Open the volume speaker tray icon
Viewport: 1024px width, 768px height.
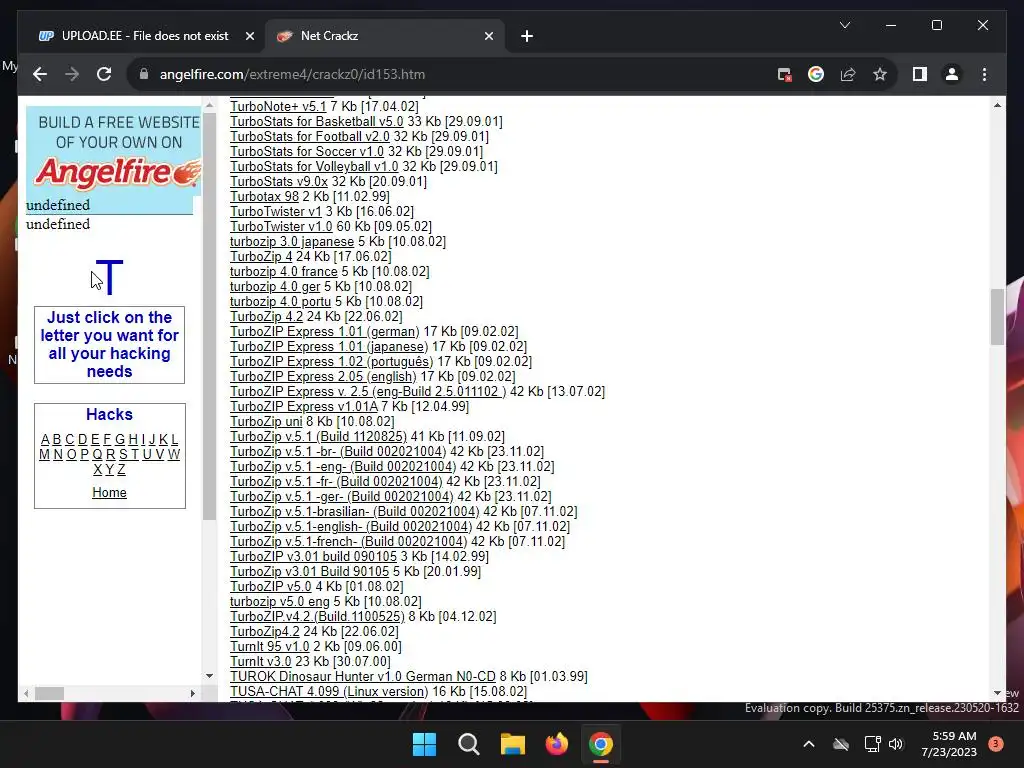click(x=896, y=744)
